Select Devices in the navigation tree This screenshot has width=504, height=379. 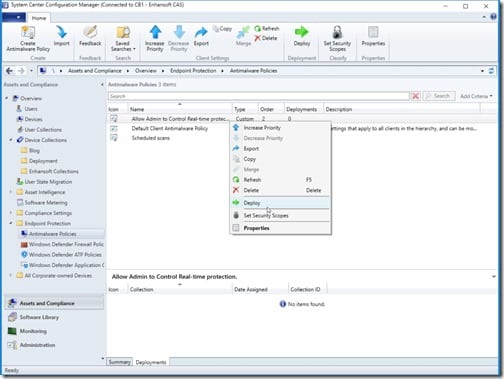pyautogui.click(x=33, y=119)
